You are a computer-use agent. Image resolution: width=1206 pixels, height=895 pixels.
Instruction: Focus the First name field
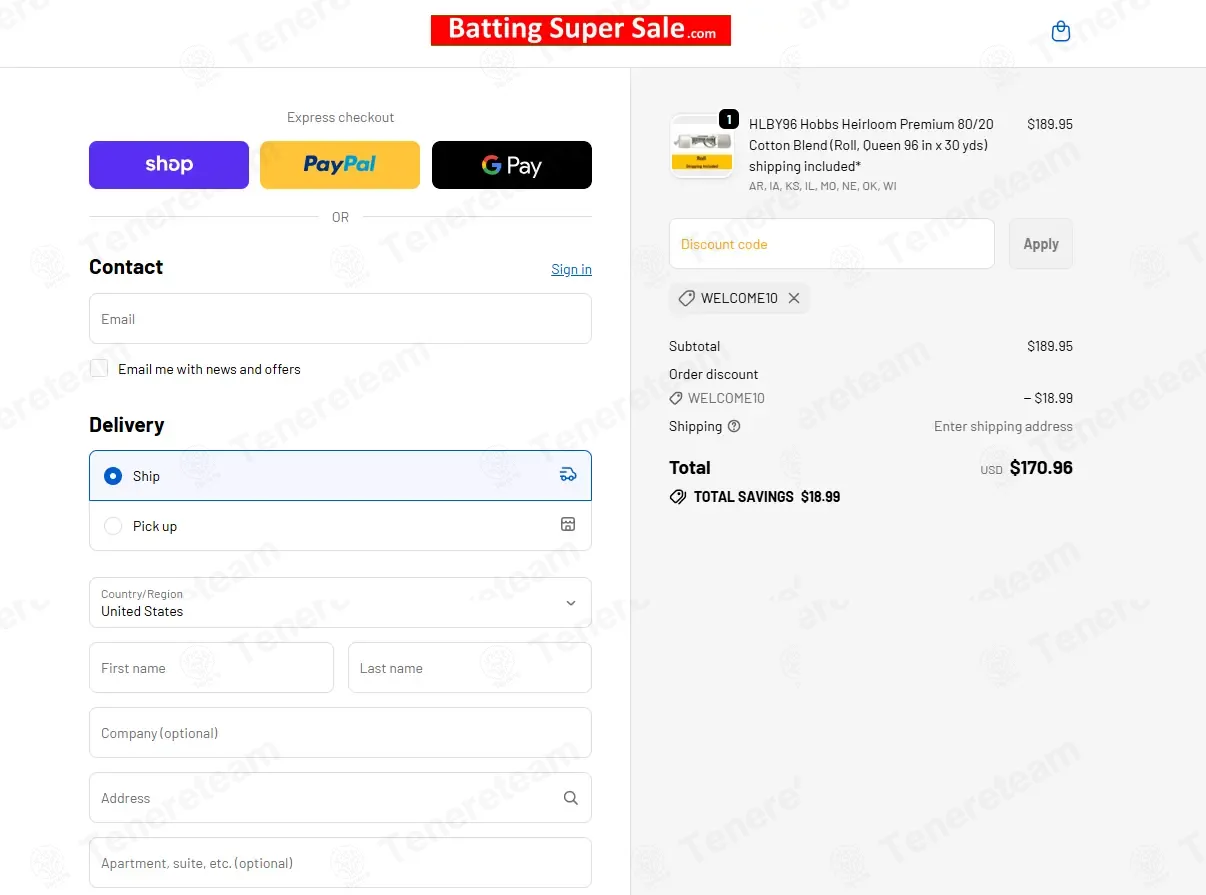tap(211, 667)
